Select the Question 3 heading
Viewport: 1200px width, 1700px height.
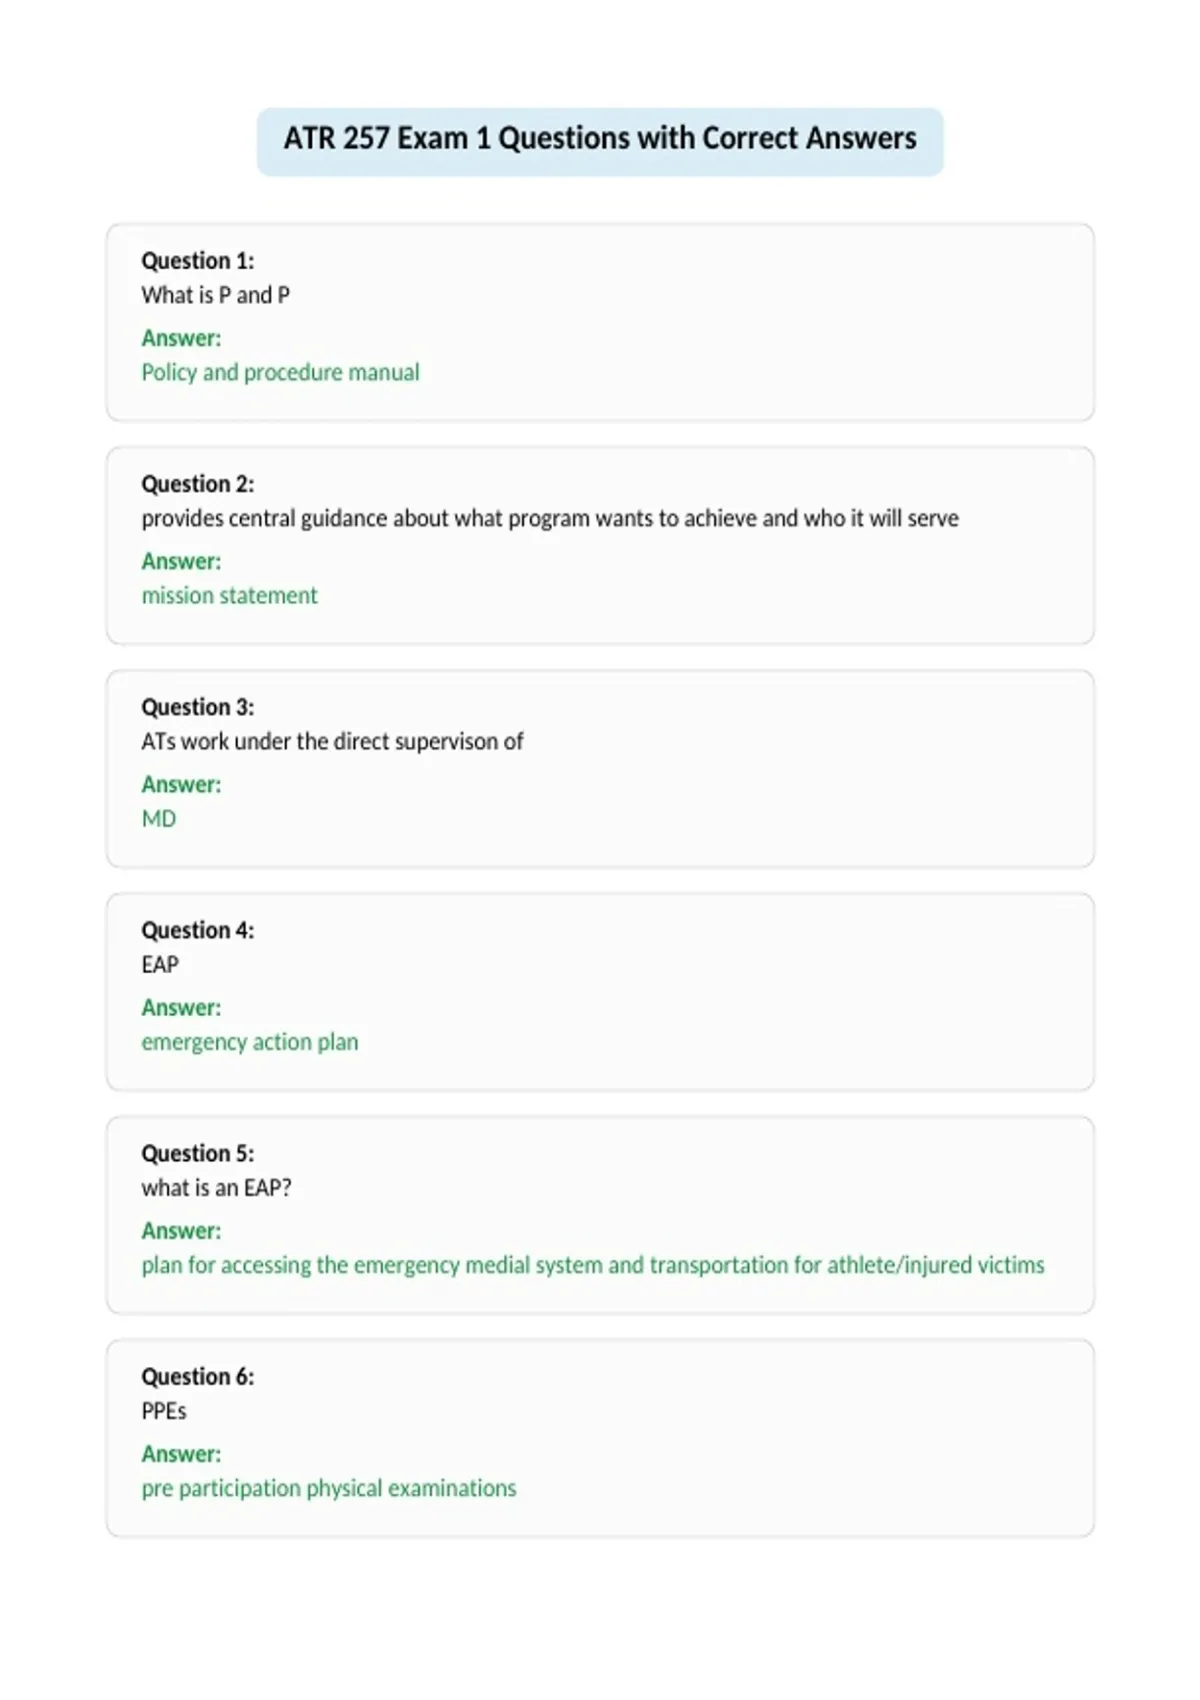pyautogui.click(x=198, y=707)
